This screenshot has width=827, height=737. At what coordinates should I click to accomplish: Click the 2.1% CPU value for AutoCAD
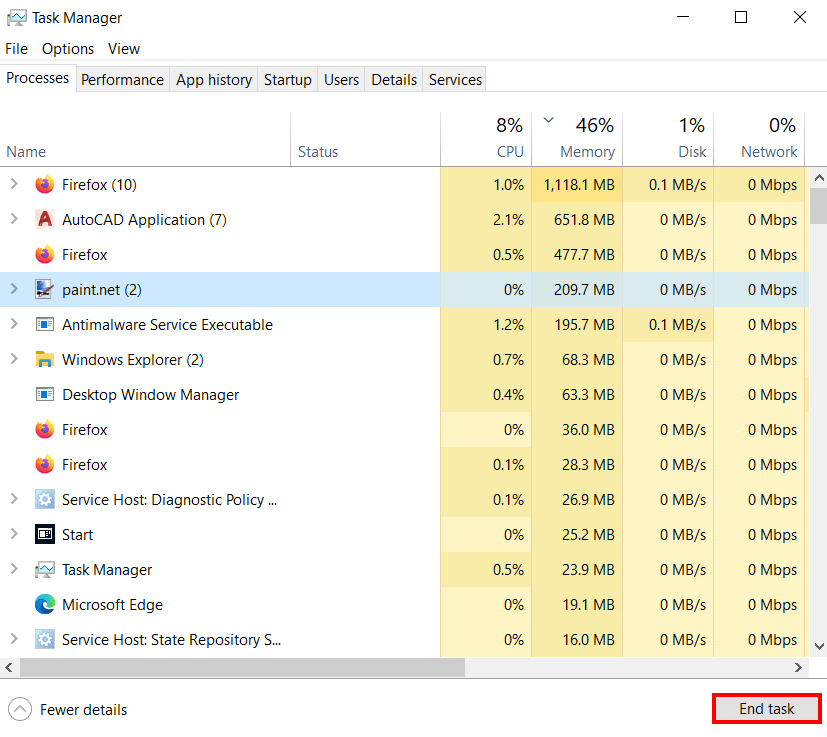coord(508,219)
